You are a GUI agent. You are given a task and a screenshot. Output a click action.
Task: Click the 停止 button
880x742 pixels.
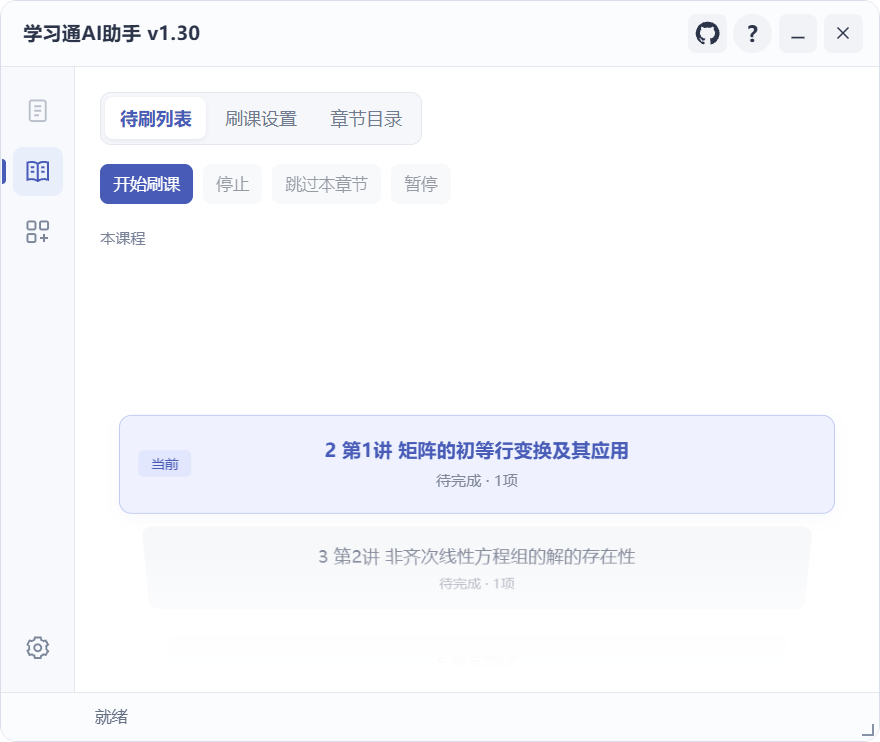coord(232,184)
